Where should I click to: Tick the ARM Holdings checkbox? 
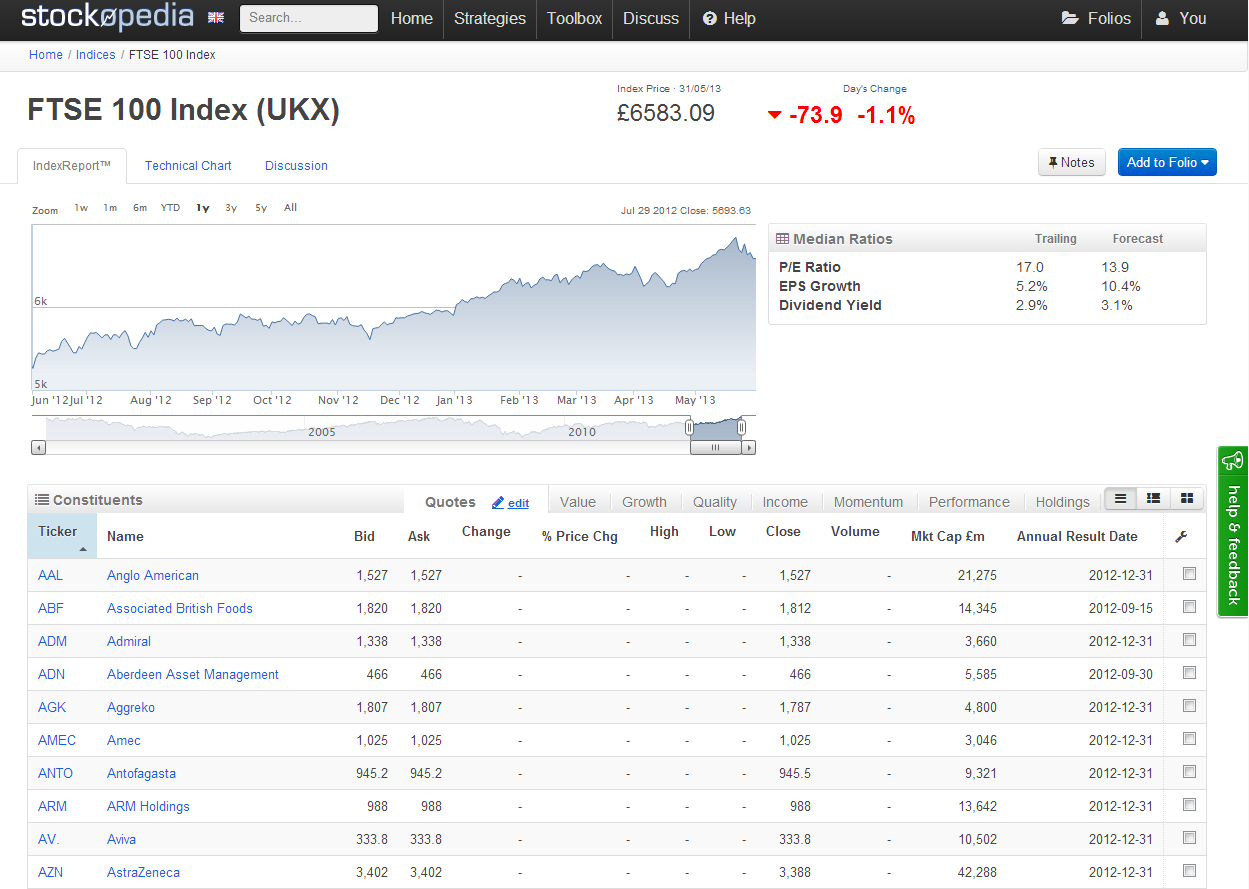click(1189, 805)
